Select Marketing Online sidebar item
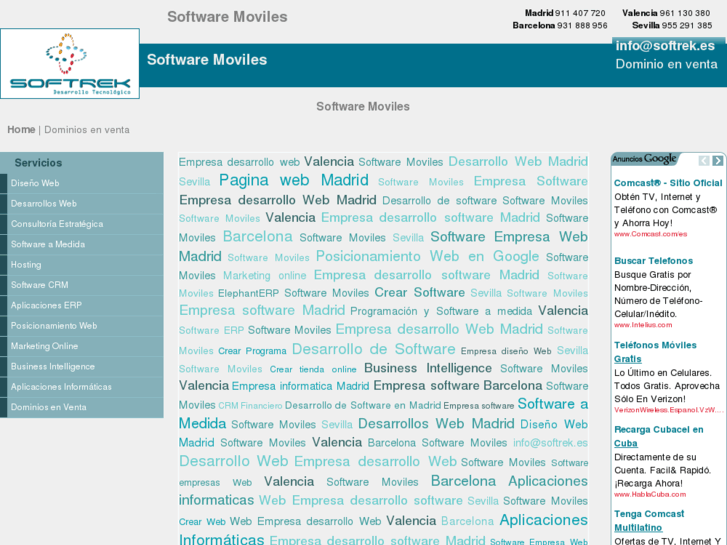 click(x=85, y=346)
